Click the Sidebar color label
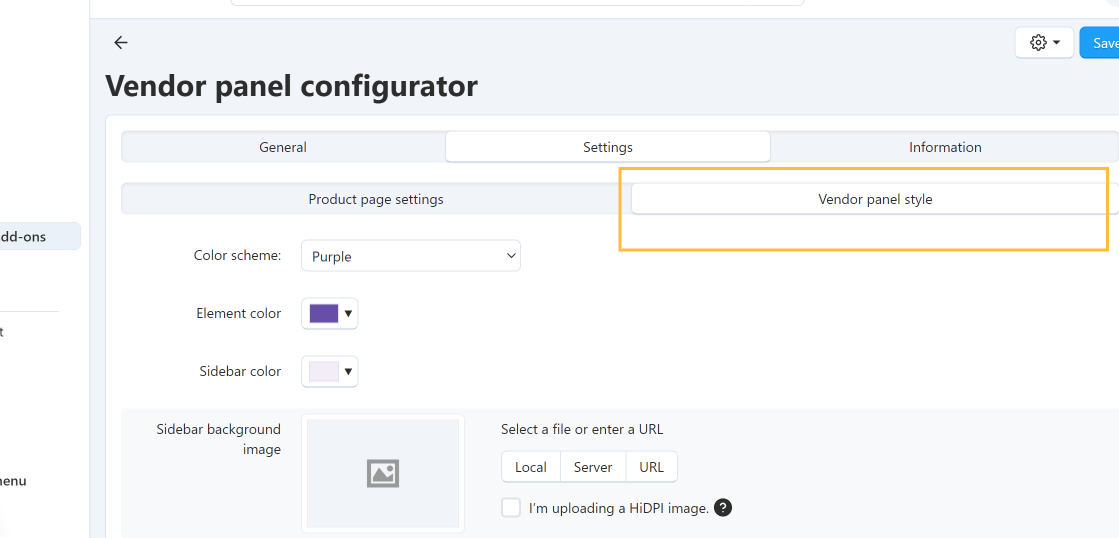The width and height of the screenshot is (1119, 538). click(240, 371)
